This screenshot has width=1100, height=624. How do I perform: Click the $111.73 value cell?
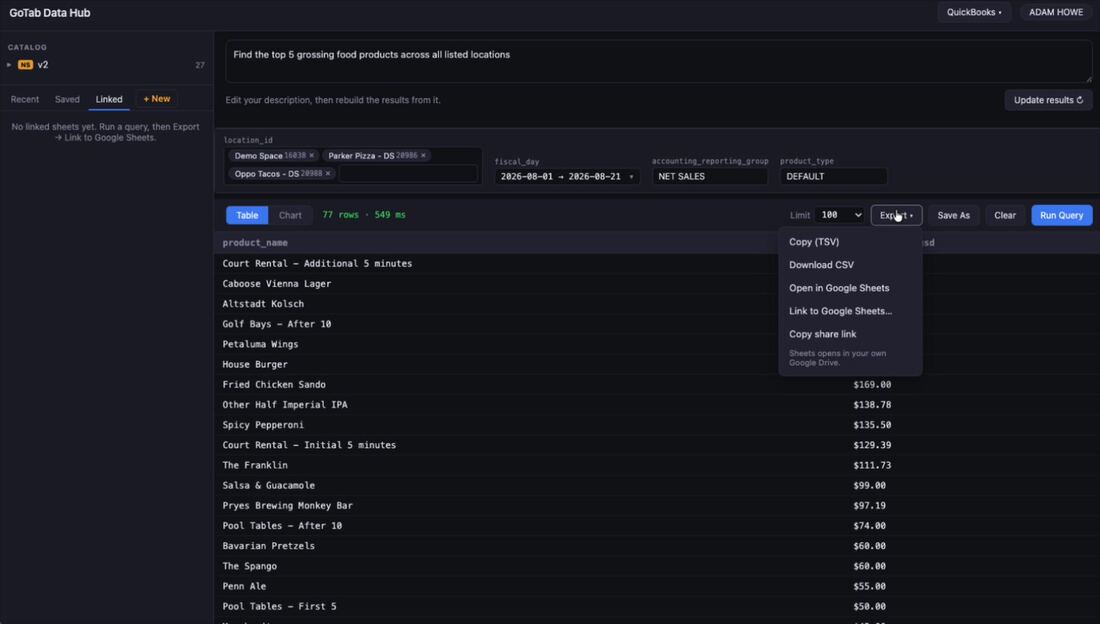(872, 465)
